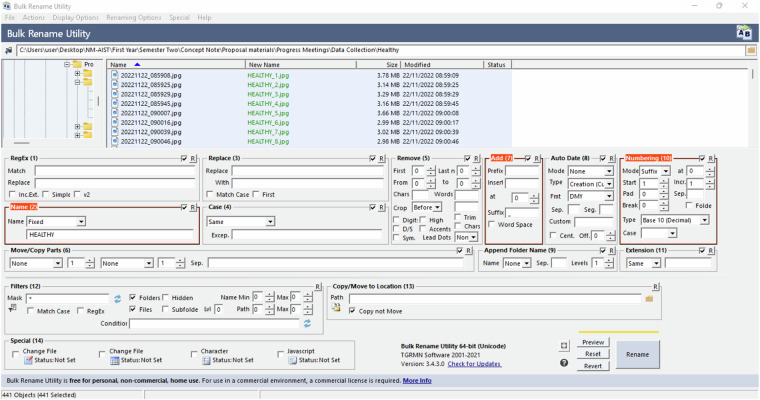Screen dimensions: 760x400
Task: Open the File menu
Action: coord(10,17)
